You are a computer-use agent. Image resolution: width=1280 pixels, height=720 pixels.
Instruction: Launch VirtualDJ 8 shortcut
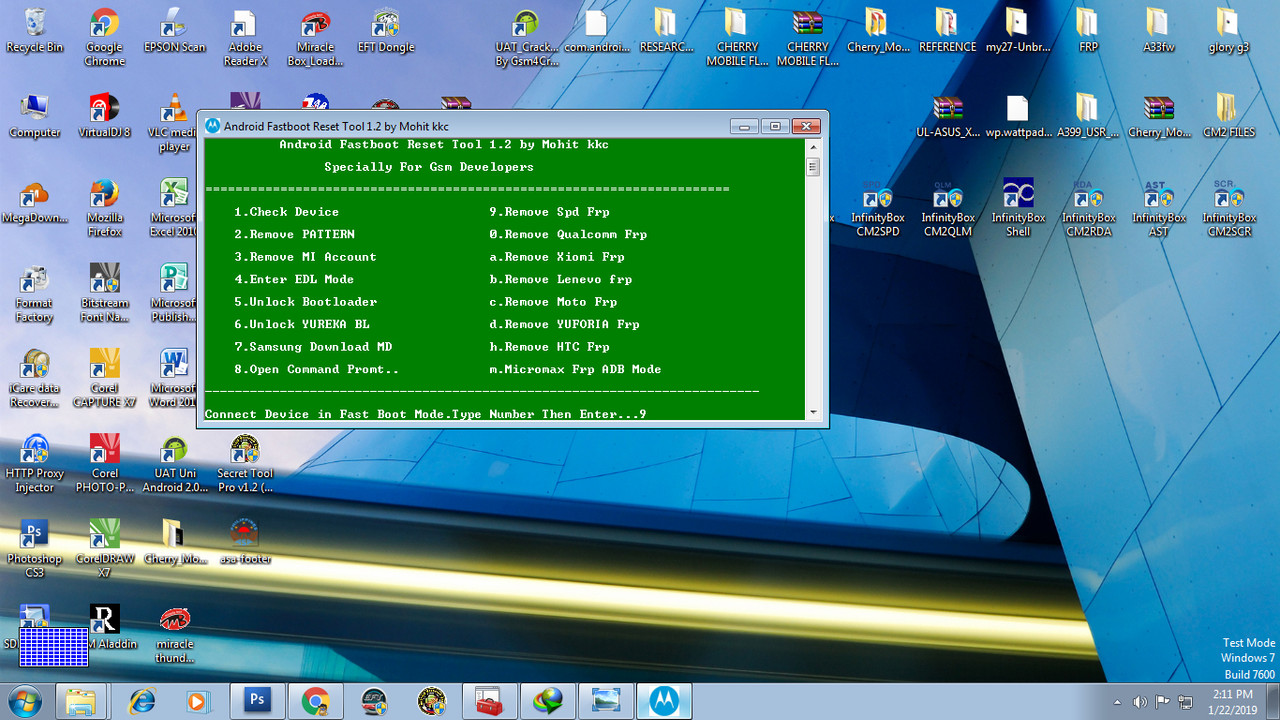point(105,117)
